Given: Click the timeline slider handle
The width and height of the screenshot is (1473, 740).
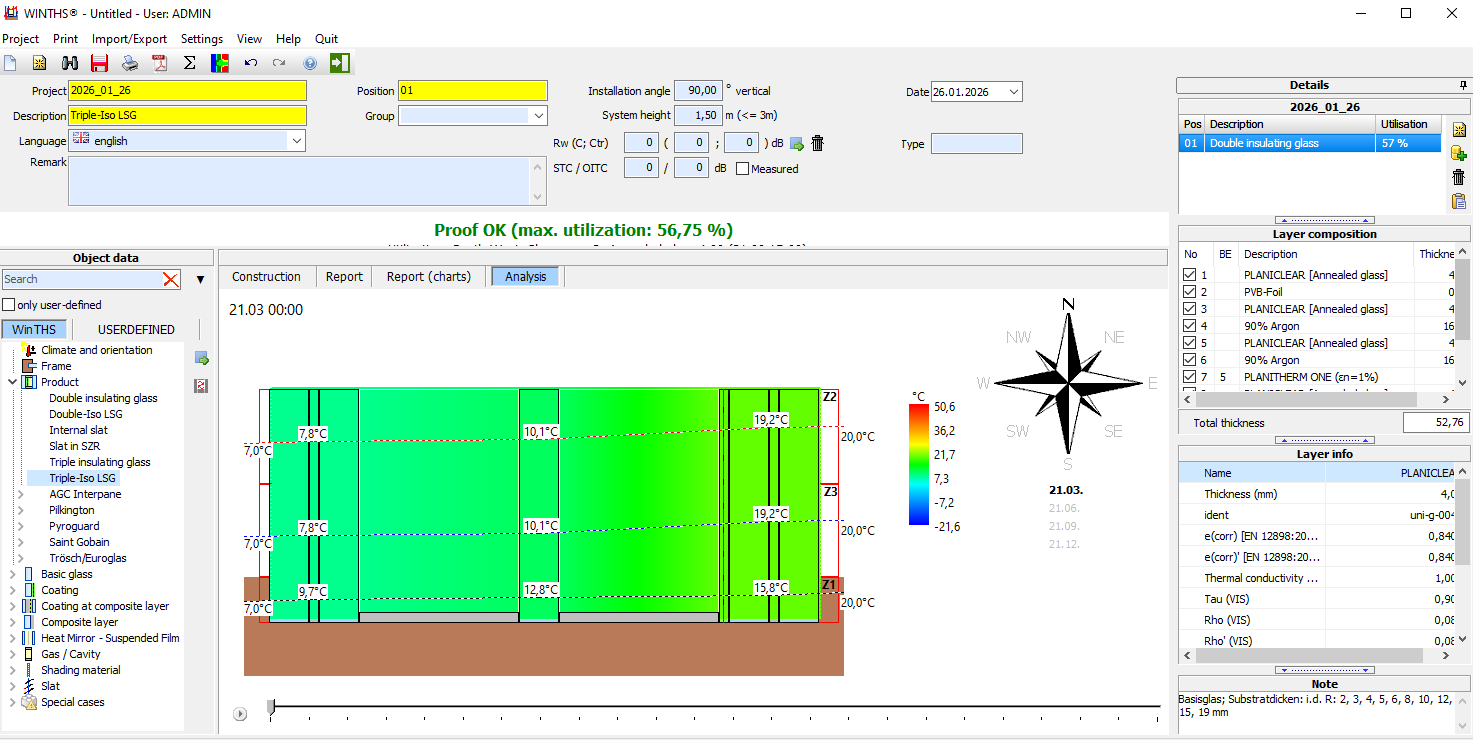Looking at the screenshot, I should pos(270,708).
